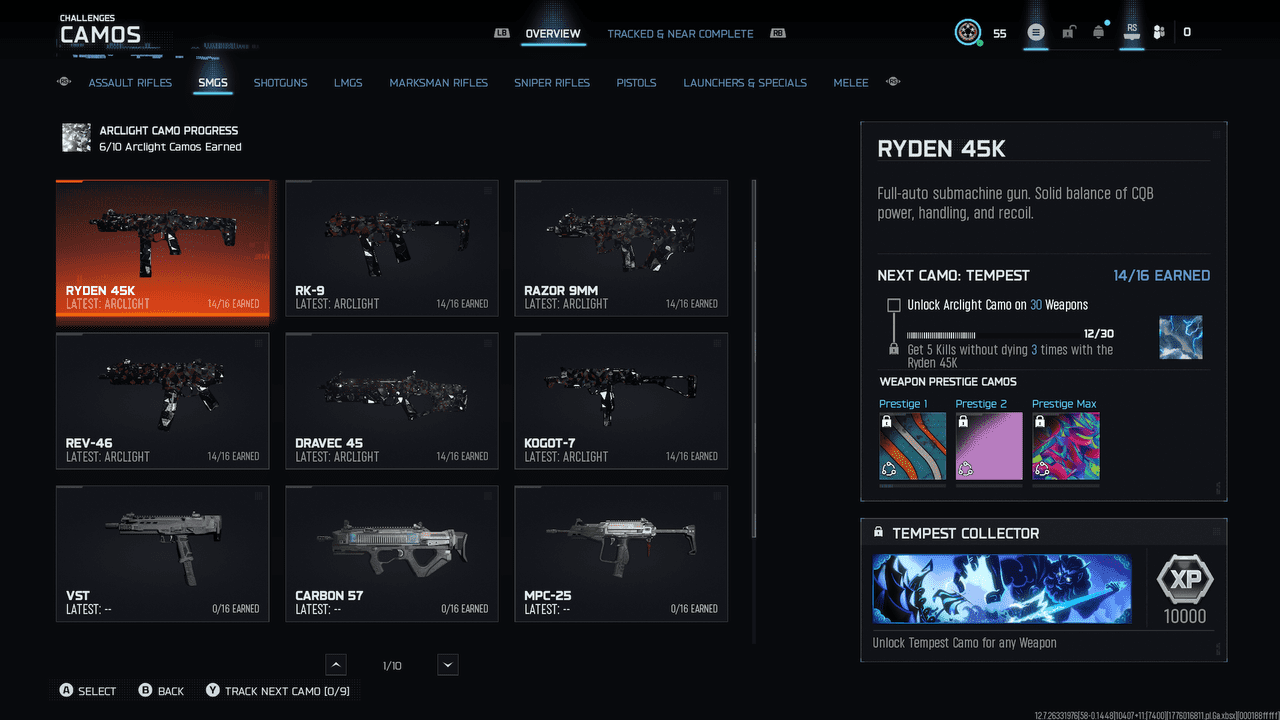This screenshot has height=720, width=1280.
Task: Switch to Tracked & Near Complete tab
Action: click(680, 34)
